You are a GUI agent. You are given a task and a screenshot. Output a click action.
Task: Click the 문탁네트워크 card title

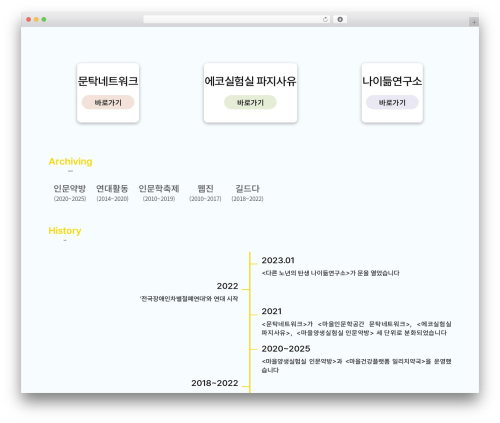point(108,81)
